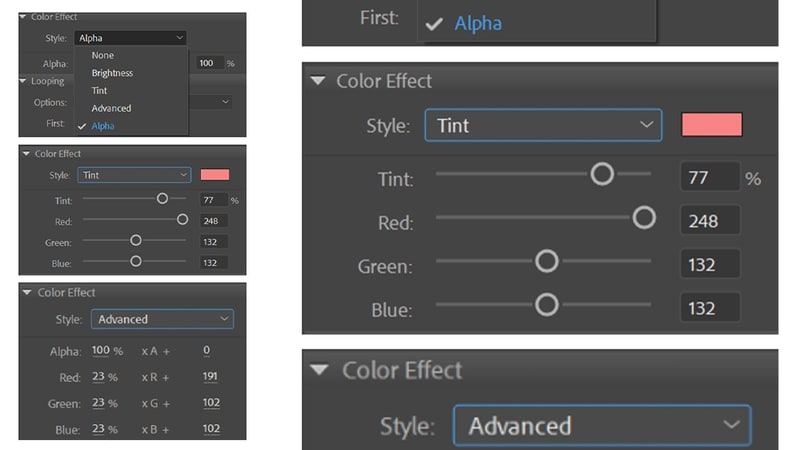This screenshot has width=800, height=450.
Task: Click the large pink tint color swatch
Action: (x=712, y=125)
